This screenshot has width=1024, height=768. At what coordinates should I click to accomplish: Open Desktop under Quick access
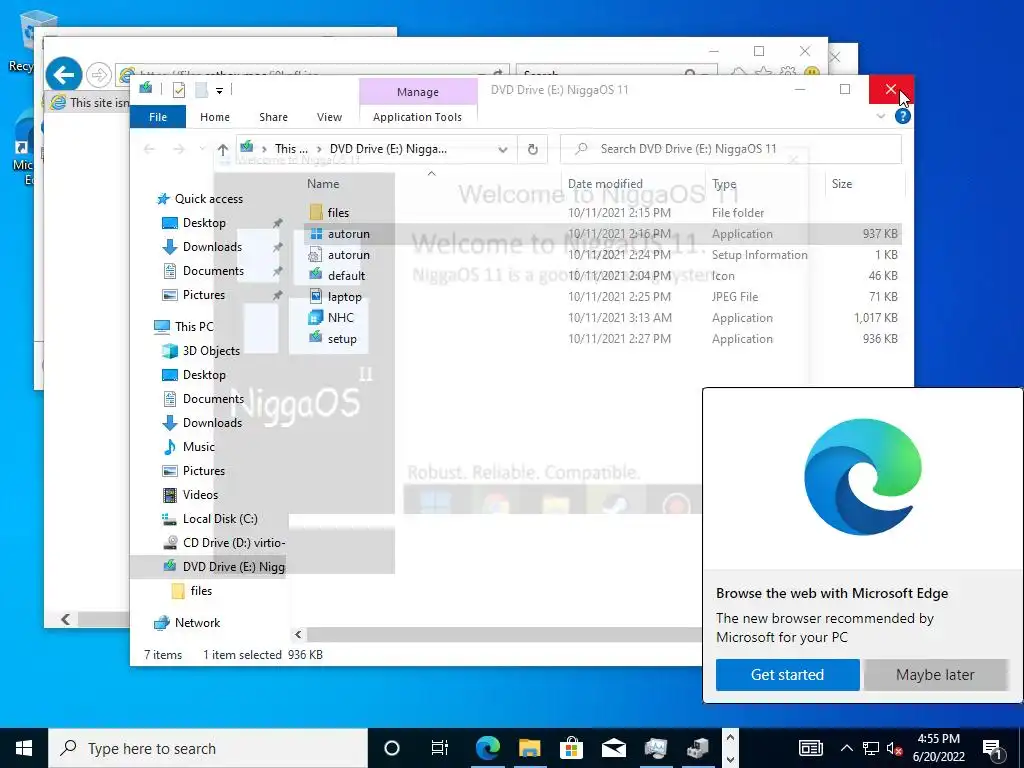[x=204, y=223]
